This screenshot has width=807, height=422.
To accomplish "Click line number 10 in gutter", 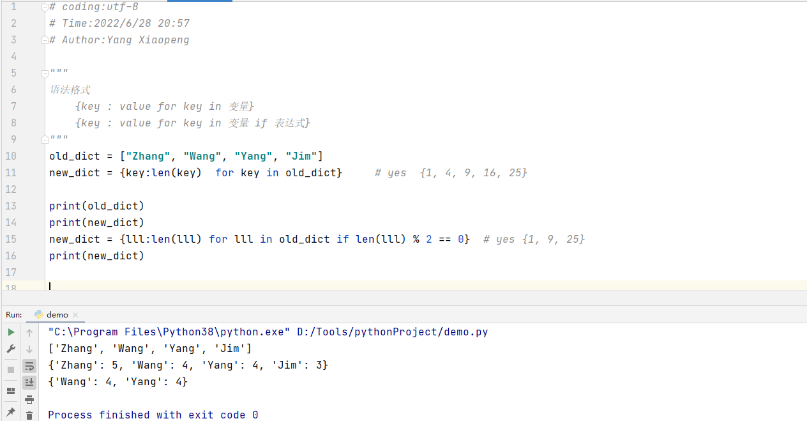I will [x=11, y=156].
